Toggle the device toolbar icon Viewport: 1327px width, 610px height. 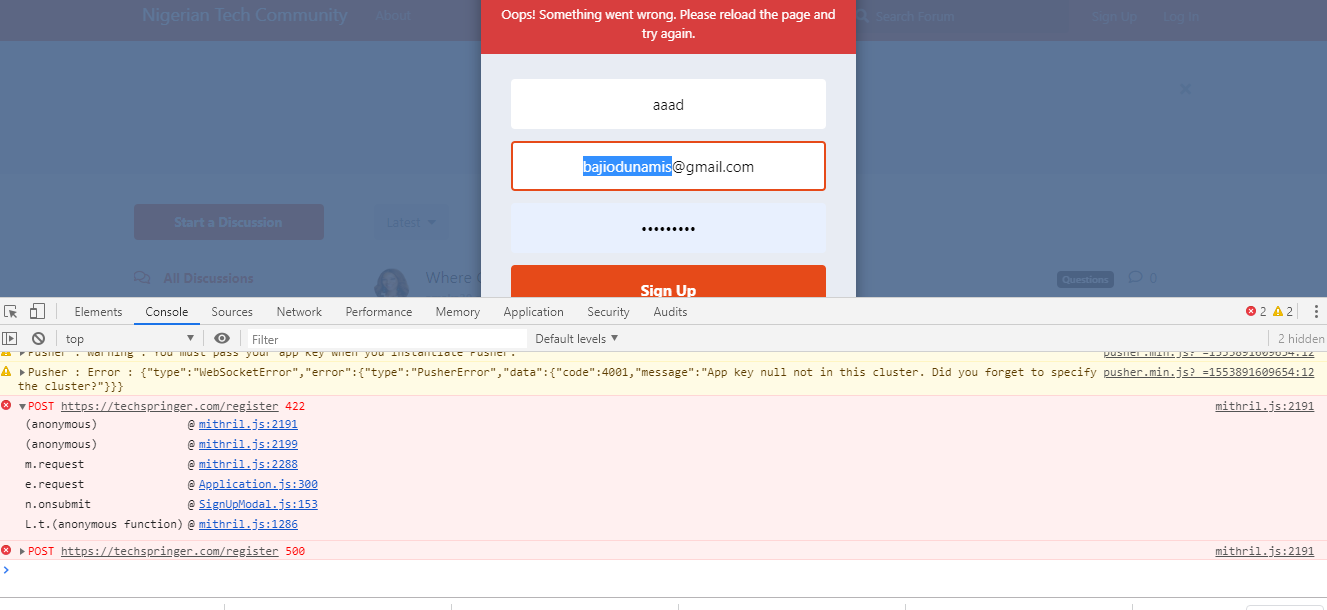(37, 312)
